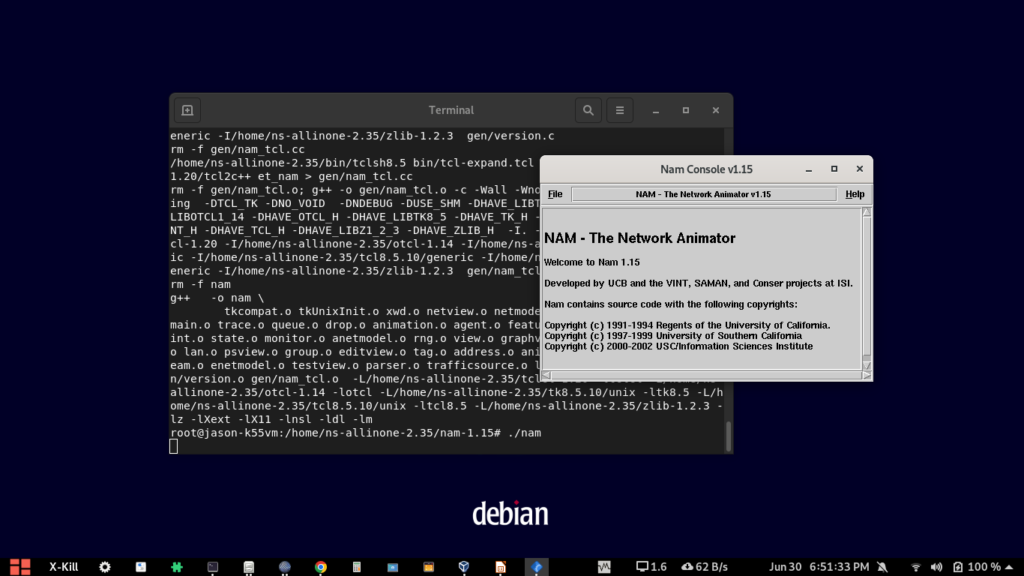This screenshot has height=576, width=1024.
Task: Open the Help menu in Nam Console
Action: pos(854,194)
